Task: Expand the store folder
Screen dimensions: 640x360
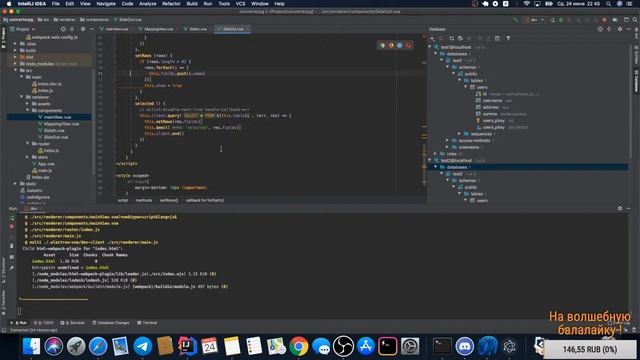Action: tap(28, 157)
